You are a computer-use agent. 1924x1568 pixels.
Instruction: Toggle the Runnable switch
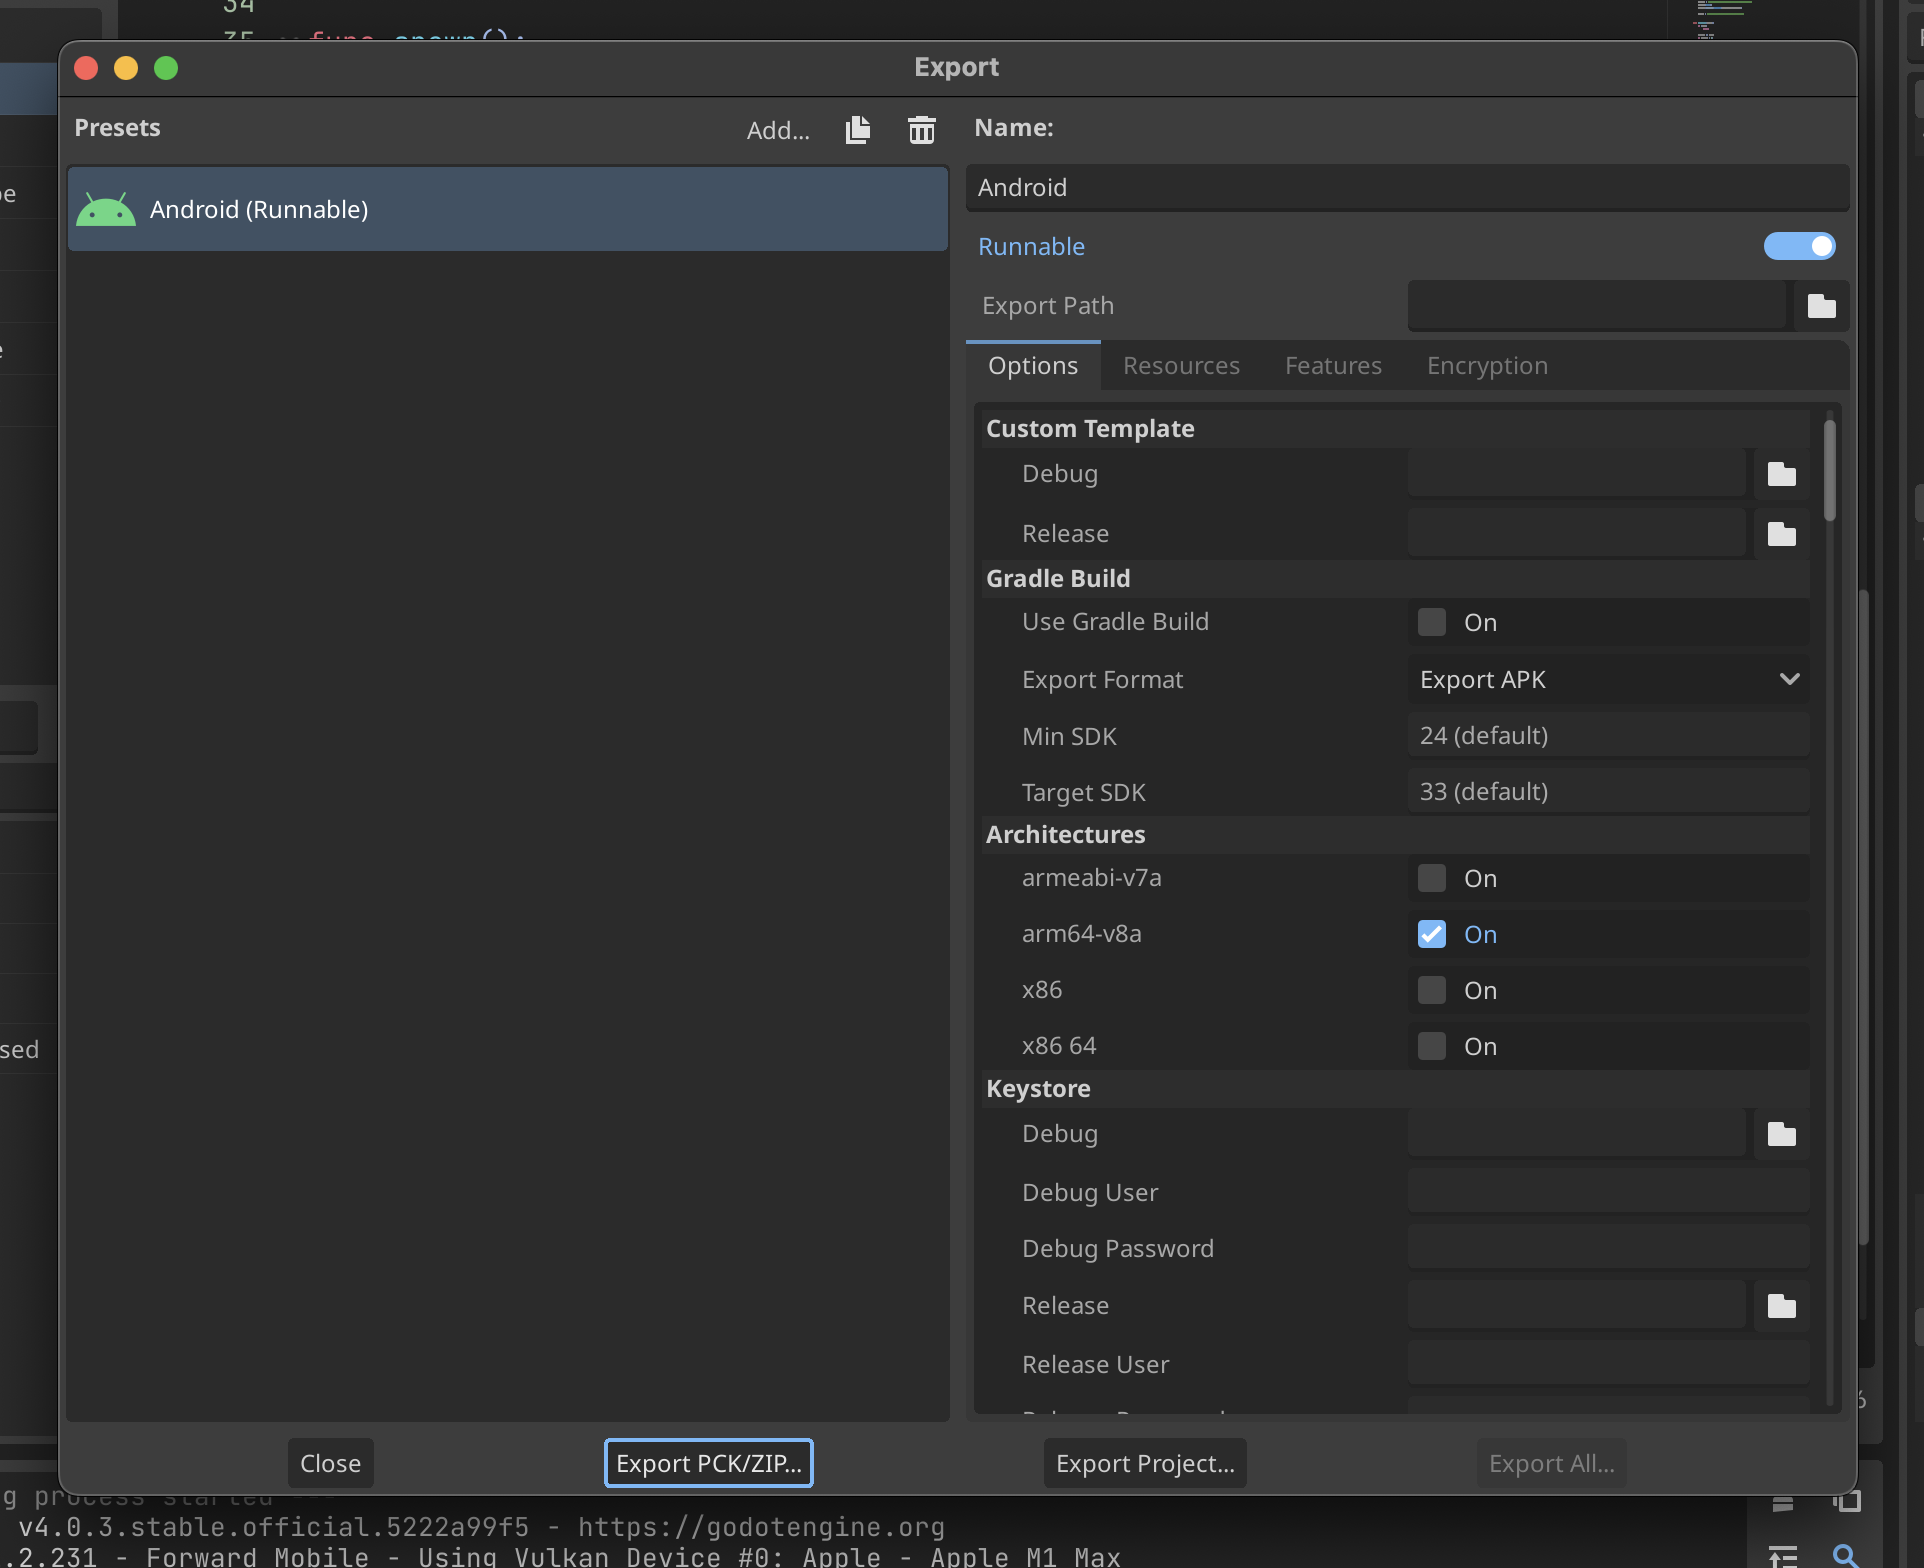[x=1799, y=246]
